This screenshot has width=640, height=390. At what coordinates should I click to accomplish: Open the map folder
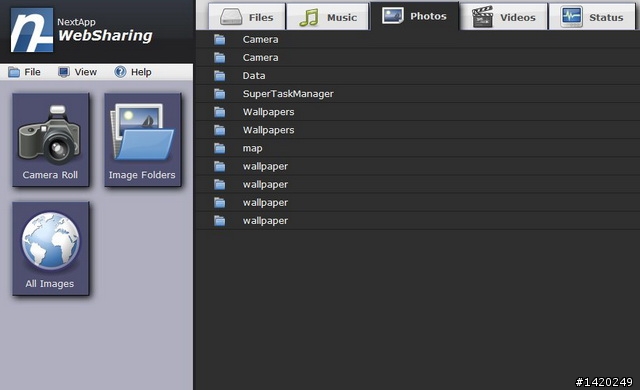418,148
